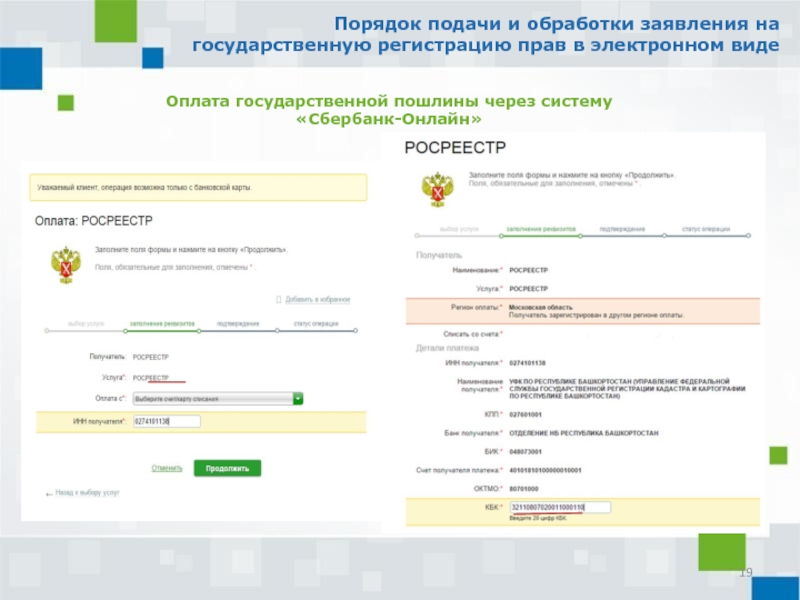Click the ИНН получателя input field

(167, 421)
